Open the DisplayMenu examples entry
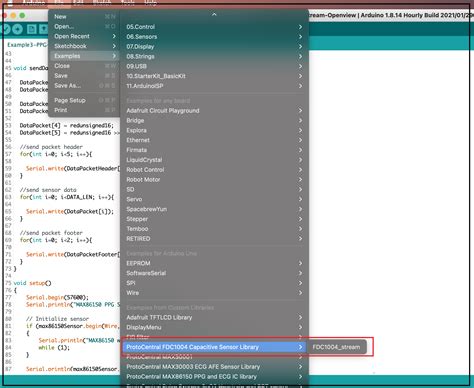Viewport: 474px width, 388px height. click(x=214, y=327)
